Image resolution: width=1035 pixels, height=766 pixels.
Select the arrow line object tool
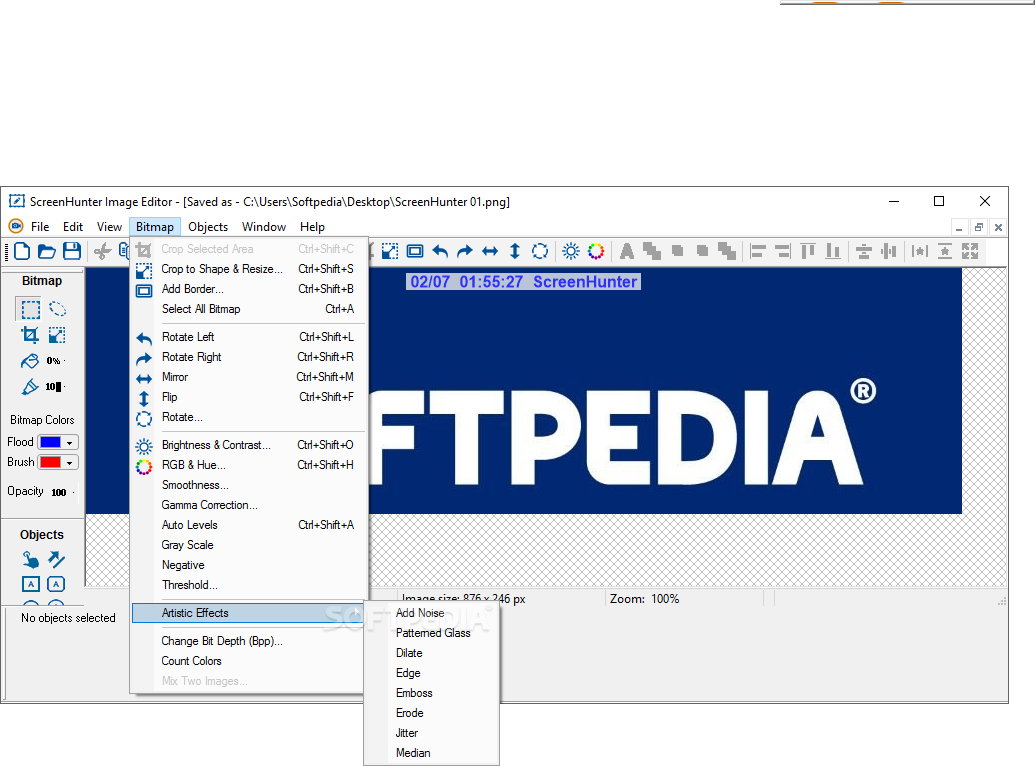tap(57, 560)
